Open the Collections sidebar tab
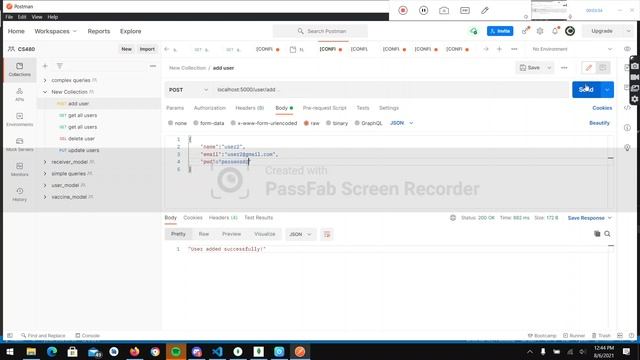This screenshot has height=360, width=640. point(20,69)
